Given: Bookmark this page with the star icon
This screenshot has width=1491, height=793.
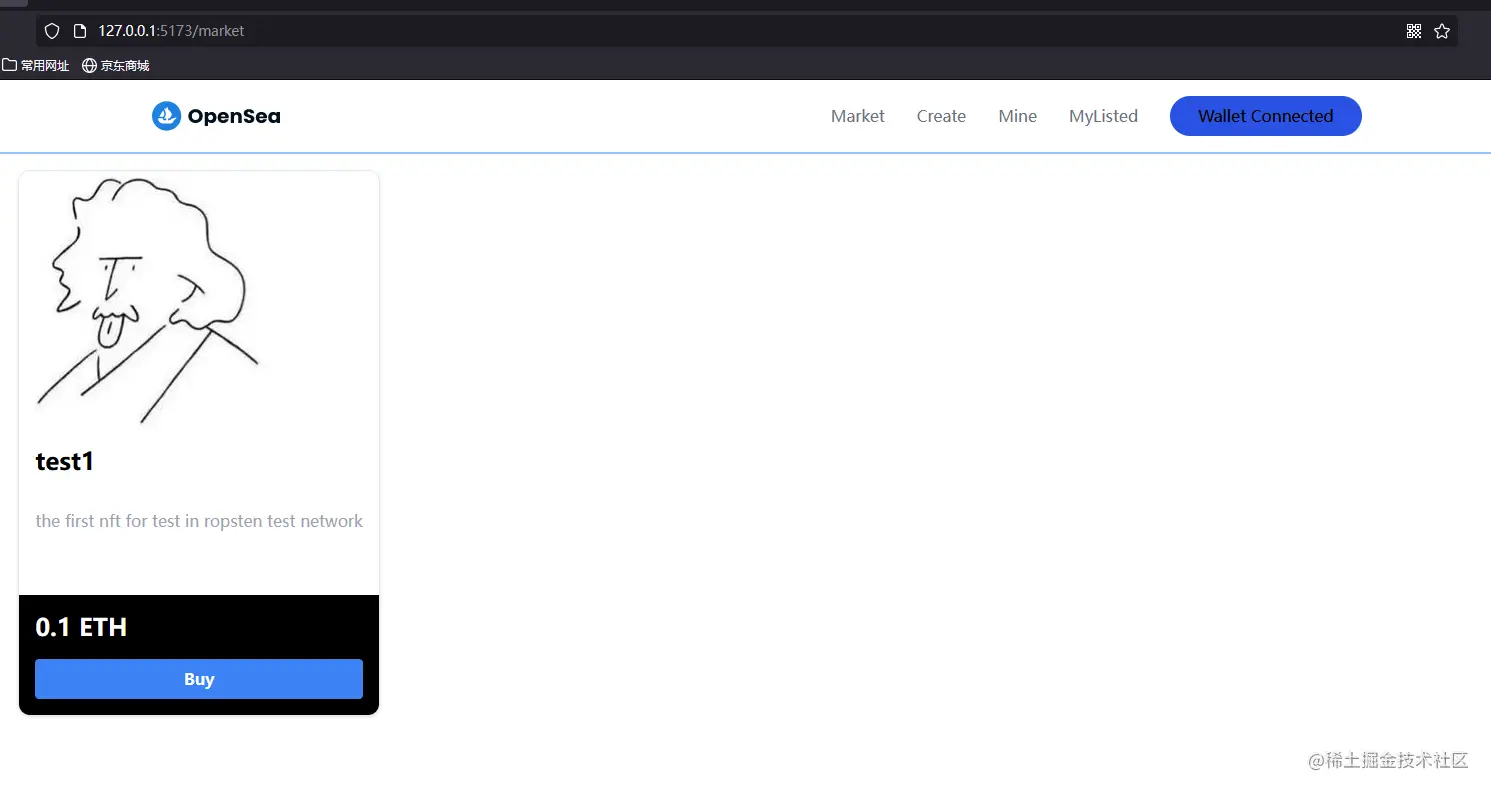Looking at the screenshot, I should point(1442,31).
